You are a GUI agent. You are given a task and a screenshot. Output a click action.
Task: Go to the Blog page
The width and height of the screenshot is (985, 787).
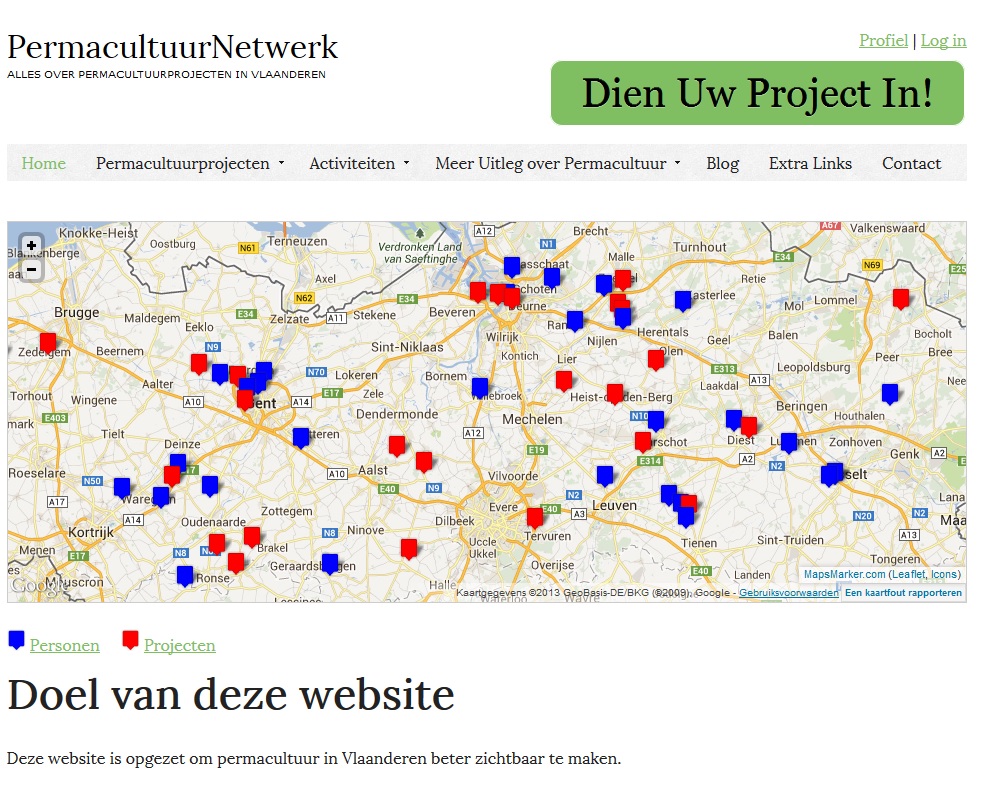click(722, 163)
